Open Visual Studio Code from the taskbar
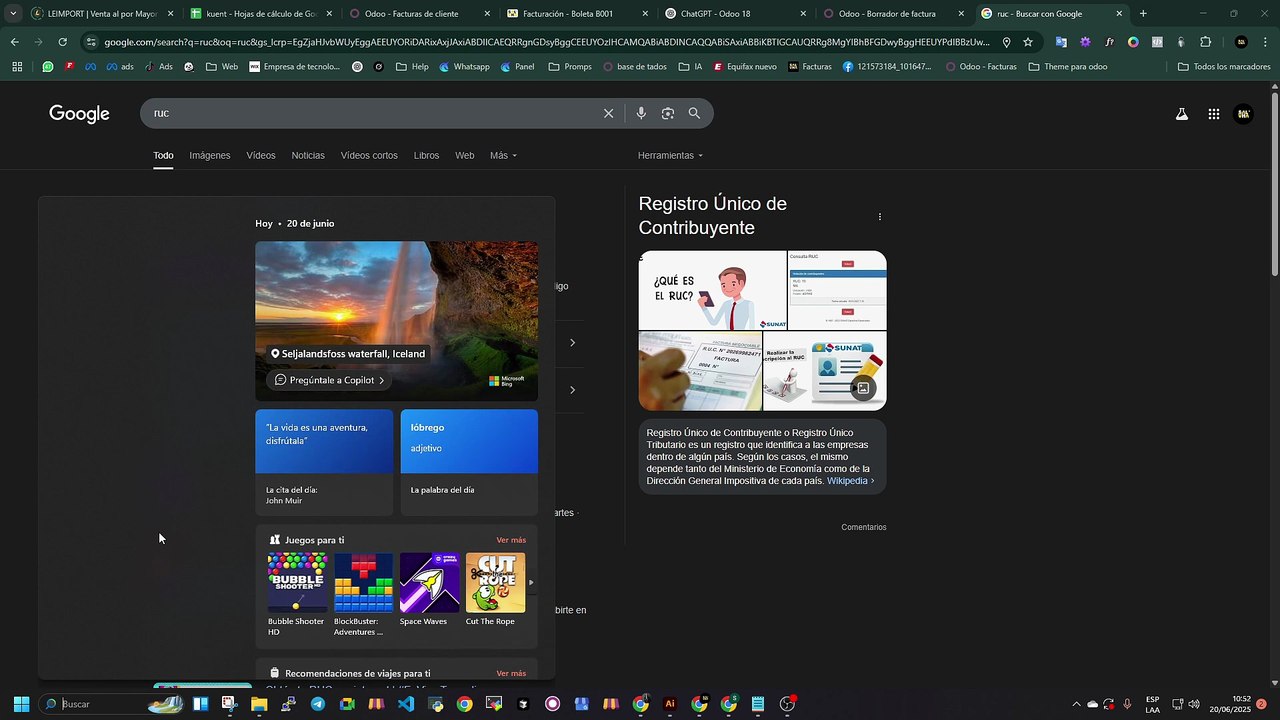Screen dimensions: 1280x720 coord(405,704)
